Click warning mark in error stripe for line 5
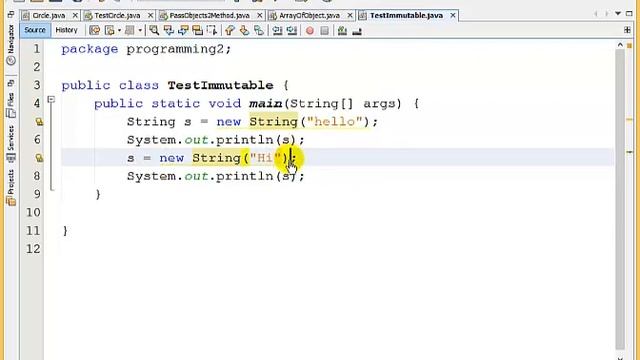Image resolution: width=640 pixels, height=360 pixels. coord(629,120)
